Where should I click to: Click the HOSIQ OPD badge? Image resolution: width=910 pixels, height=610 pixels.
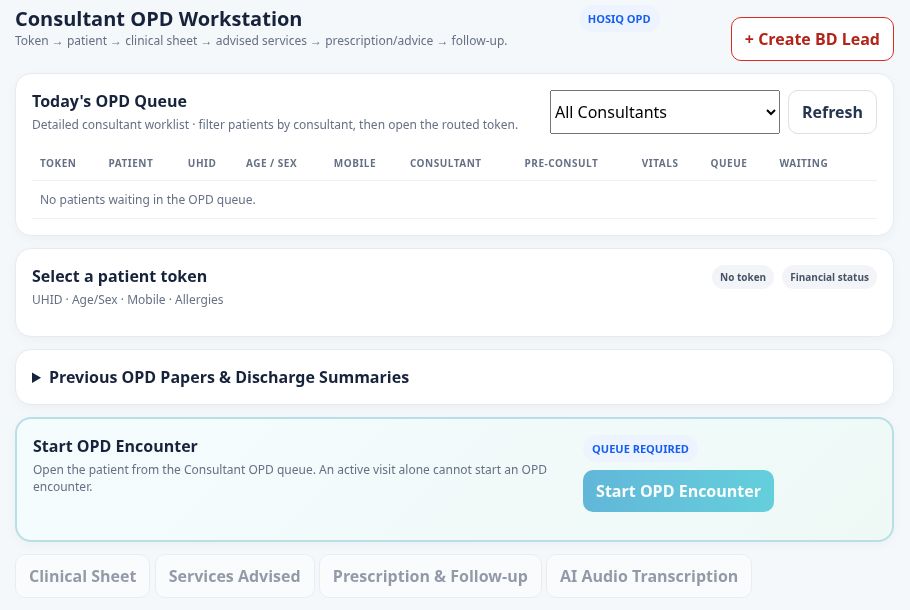point(619,19)
